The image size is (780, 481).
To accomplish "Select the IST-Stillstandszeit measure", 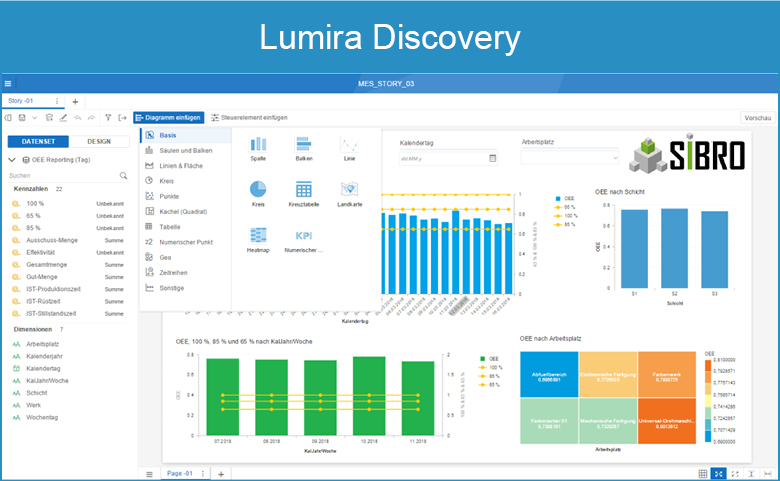I will pyautogui.click(x=68, y=314).
